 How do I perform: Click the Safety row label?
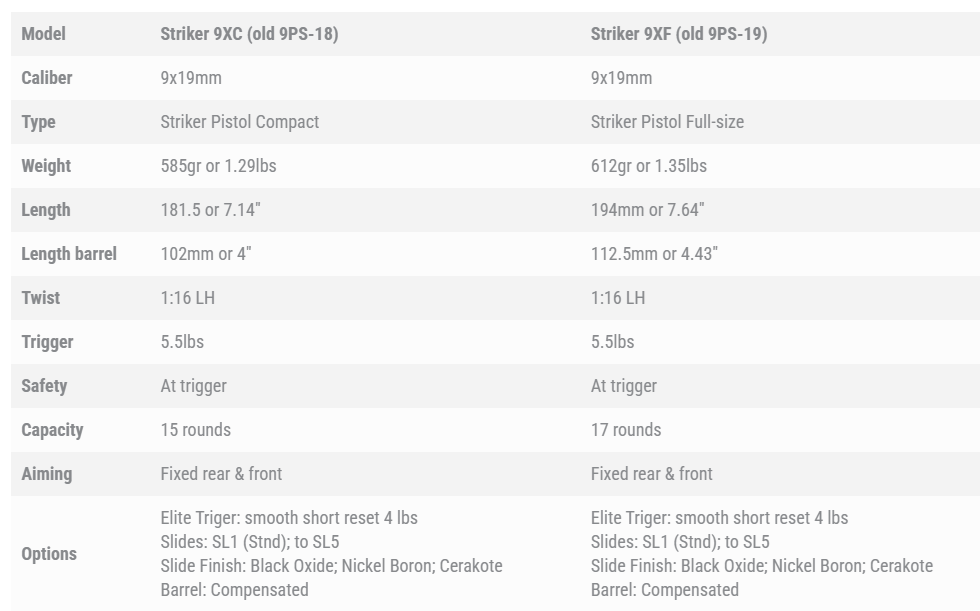(44, 386)
